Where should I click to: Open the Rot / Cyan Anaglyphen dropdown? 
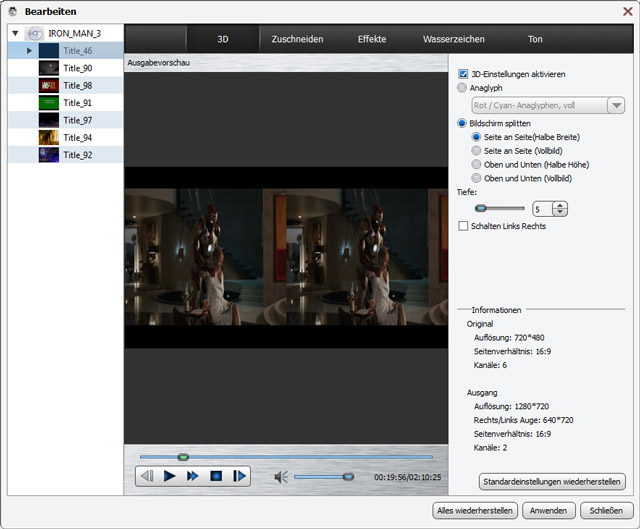tap(616, 105)
